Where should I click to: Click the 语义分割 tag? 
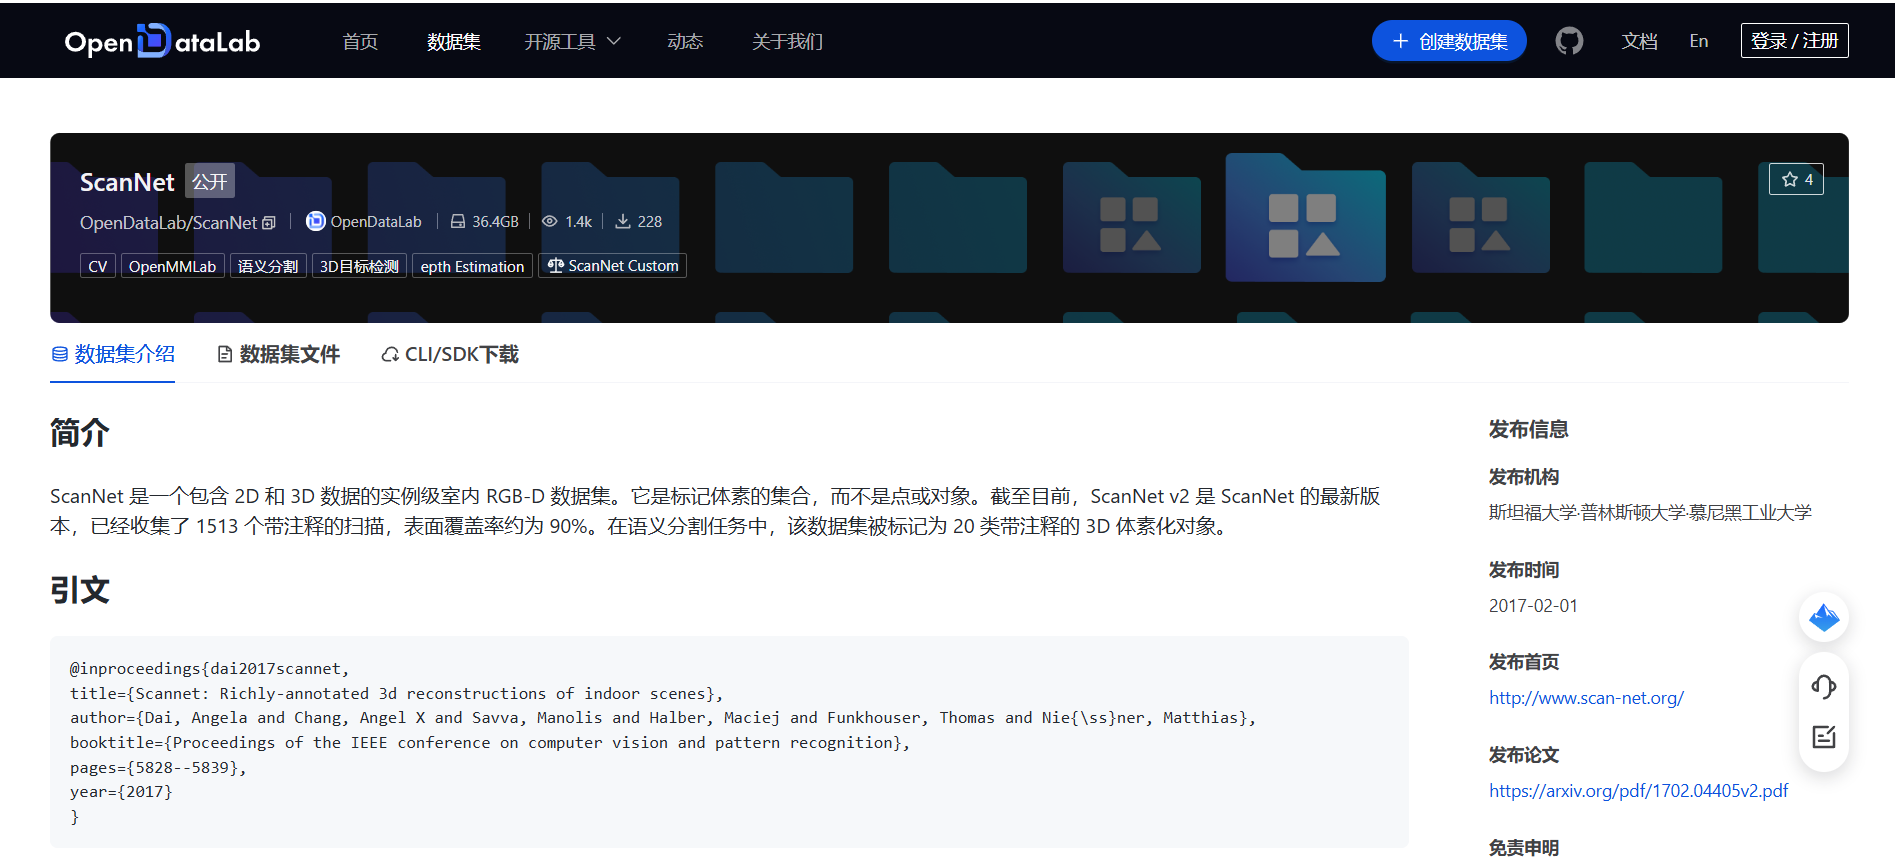point(268,266)
